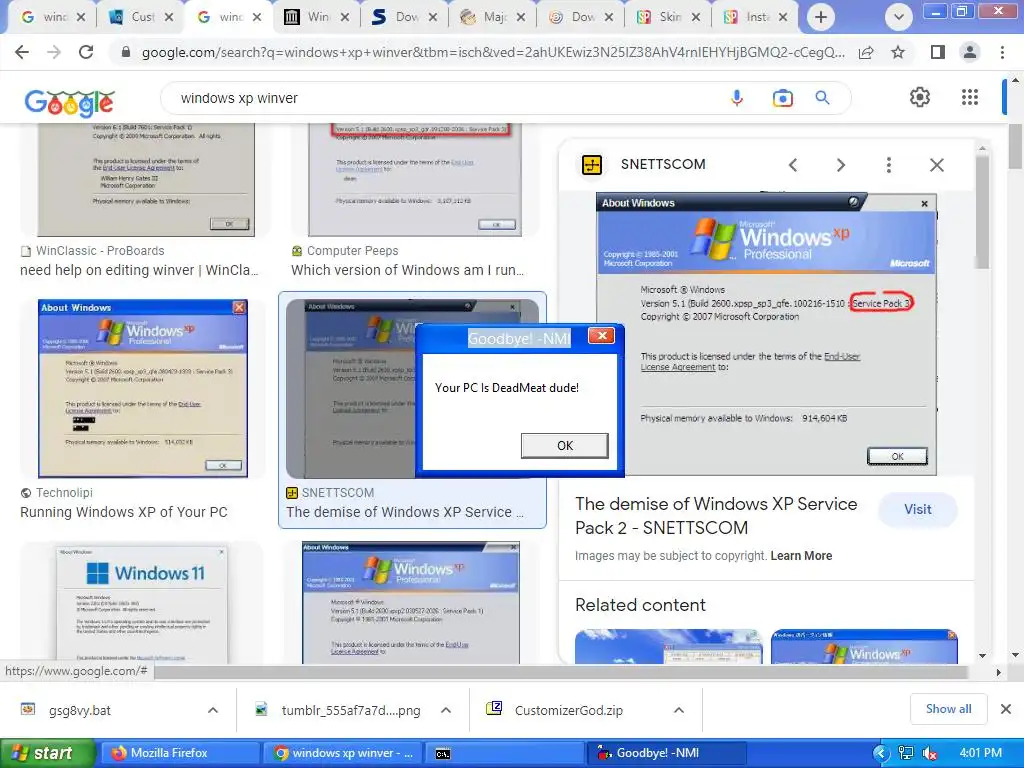Open Google settings gear
Viewport: 1024px width, 768px height.
tap(920, 97)
